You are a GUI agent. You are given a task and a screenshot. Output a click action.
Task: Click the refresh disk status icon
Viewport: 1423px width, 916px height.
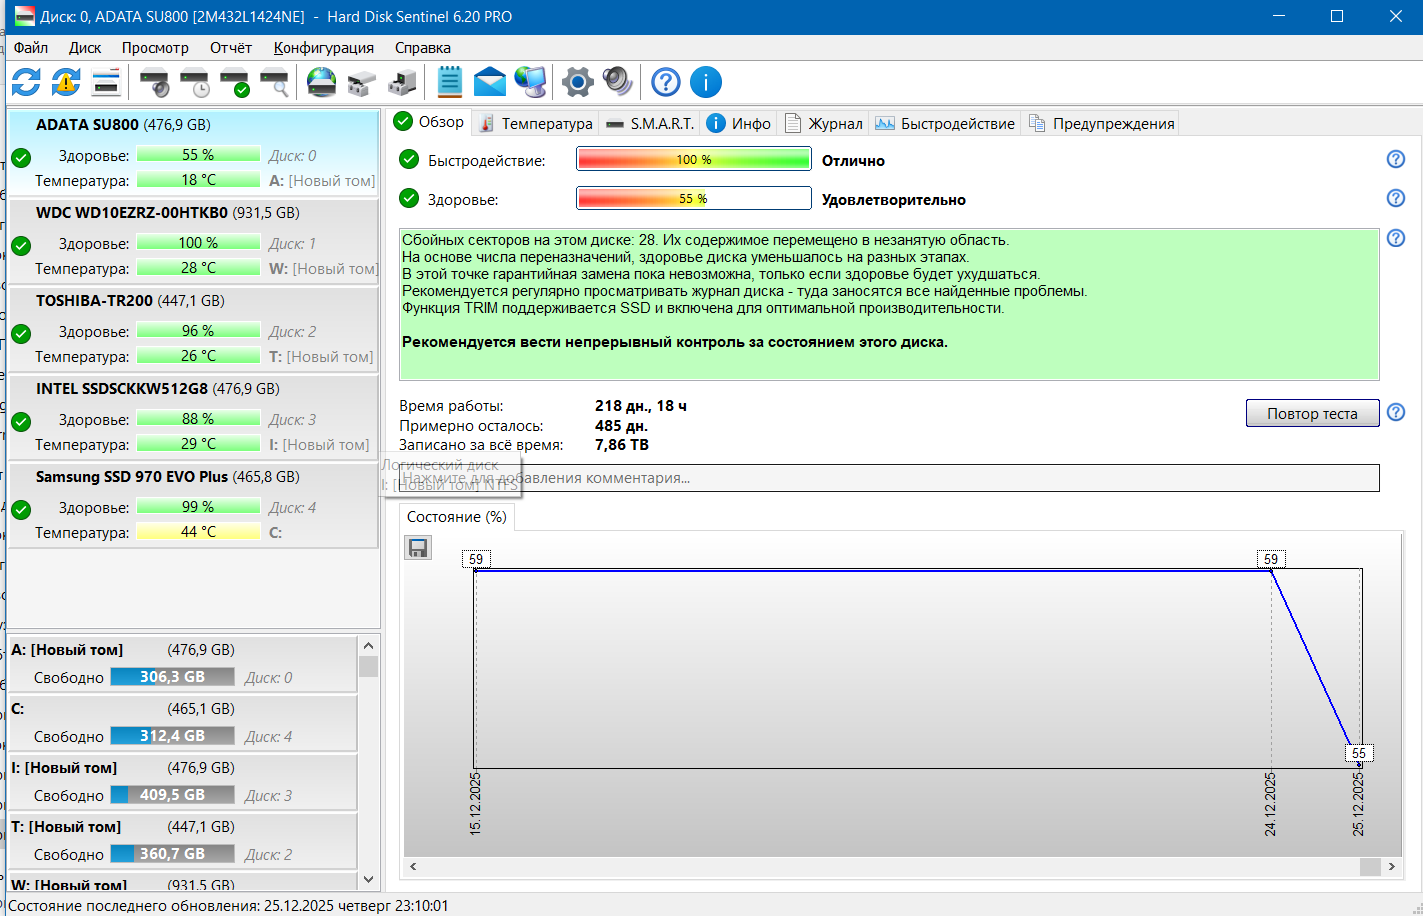[x=26, y=82]
